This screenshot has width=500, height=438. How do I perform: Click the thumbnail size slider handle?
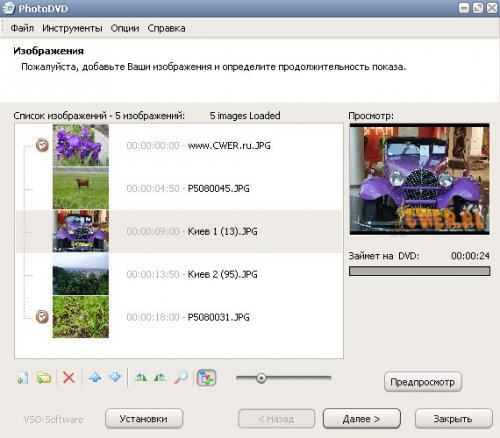(261, 378)
